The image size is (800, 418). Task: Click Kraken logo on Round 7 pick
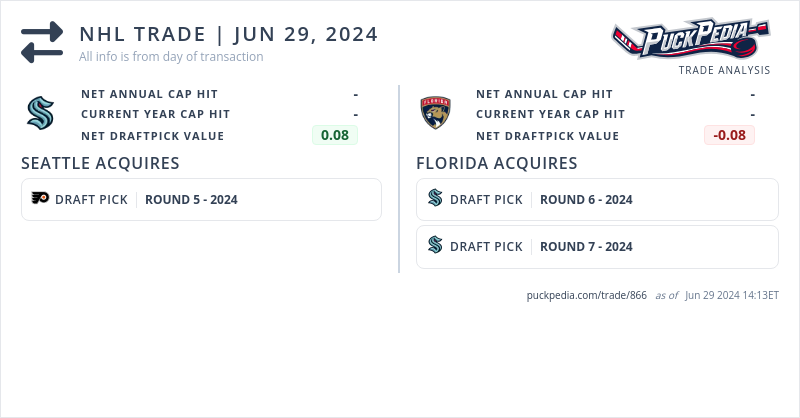click(x=435, y=246)
